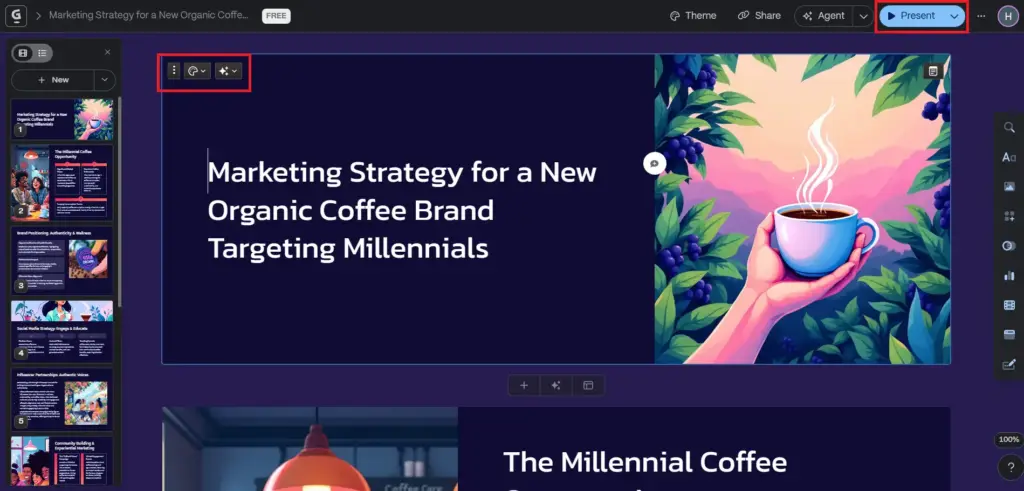Expand the Agent dropdown arrow
The height and width of the screenshot is (491, 1024).
coord(863,16)
